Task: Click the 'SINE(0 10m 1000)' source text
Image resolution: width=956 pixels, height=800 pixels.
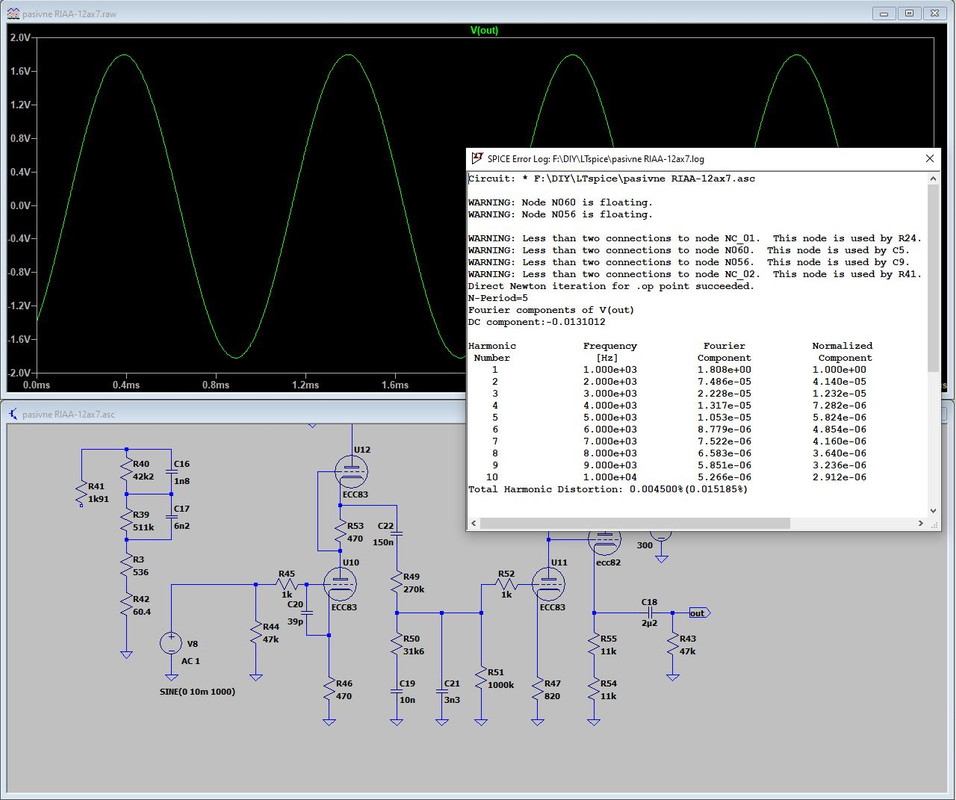Action: coord(197,691)
